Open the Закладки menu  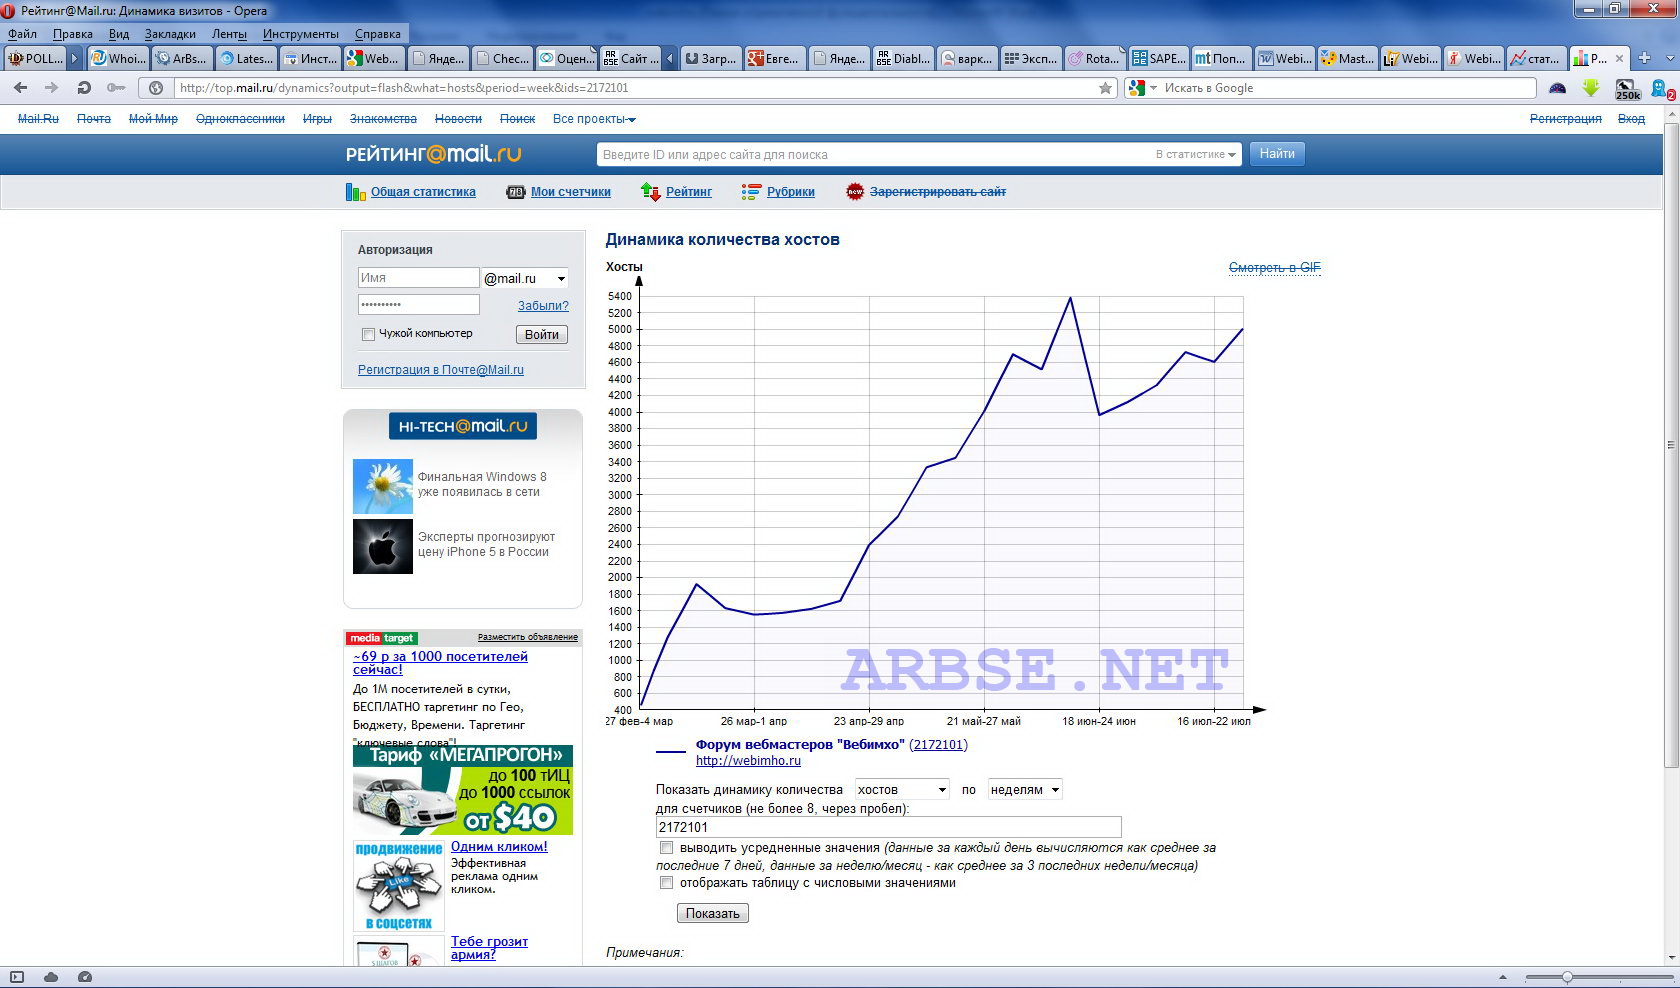[x=170, y=34]
